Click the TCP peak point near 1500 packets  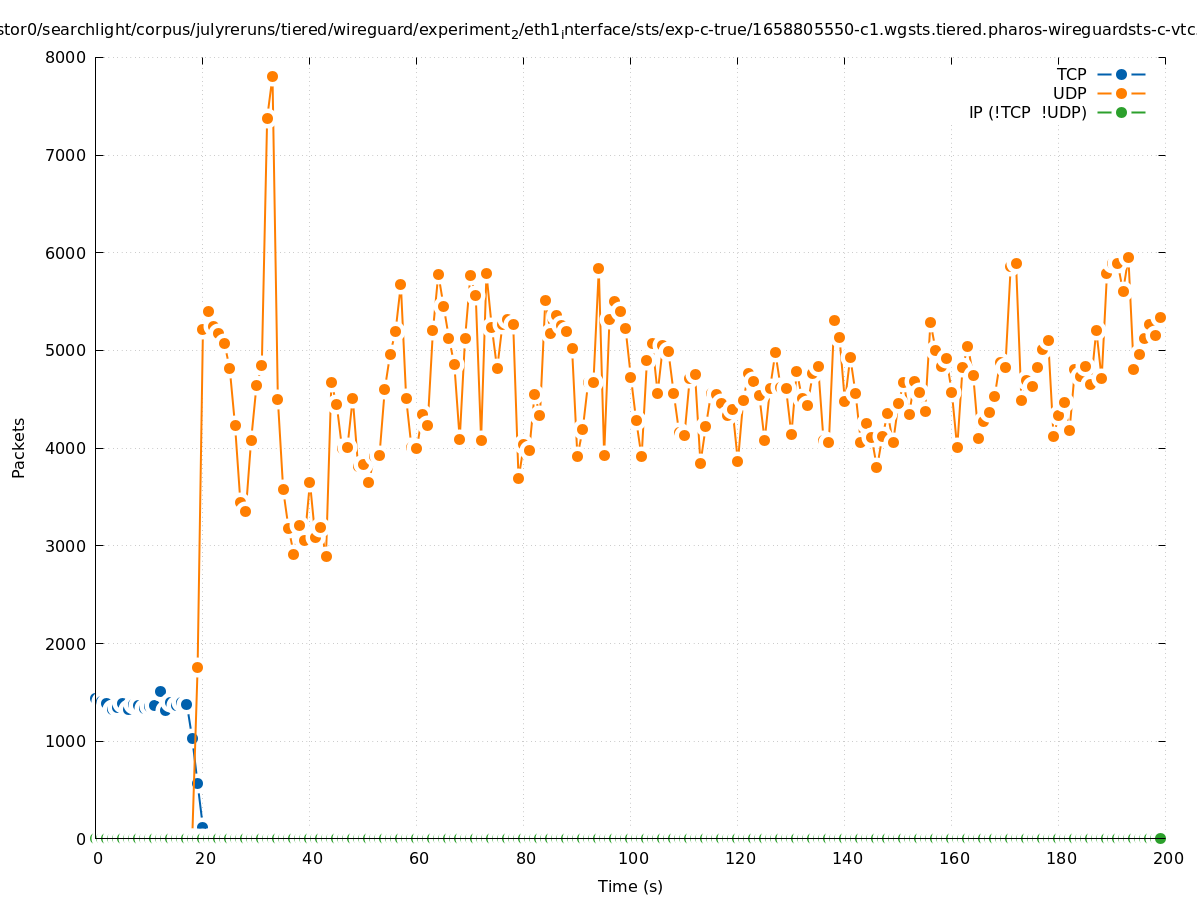click(x=160, y=691)
